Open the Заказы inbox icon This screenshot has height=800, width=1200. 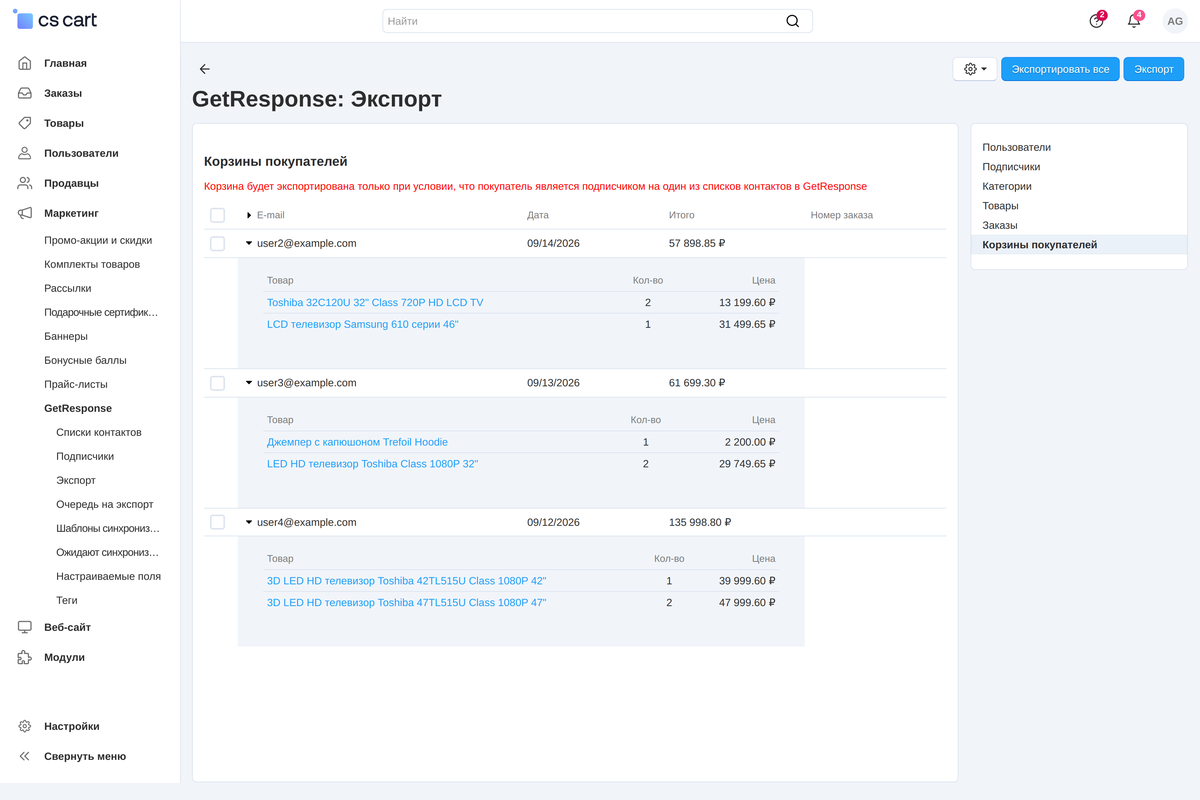[25, 93]
